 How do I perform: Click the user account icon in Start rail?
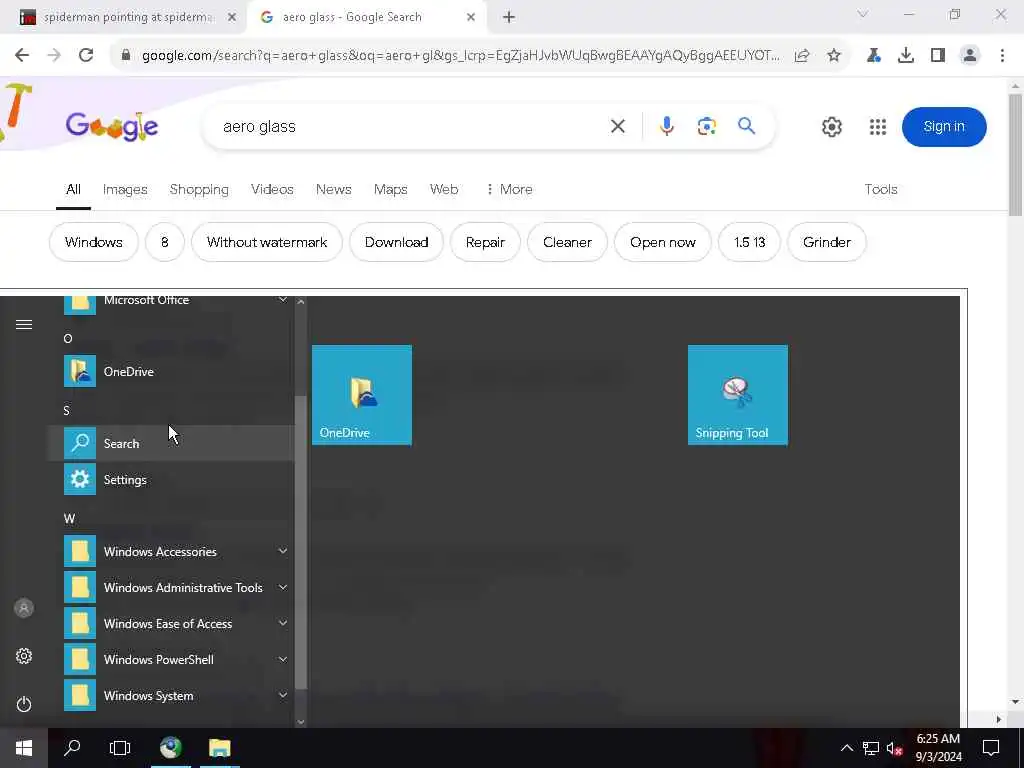[24, 608]
